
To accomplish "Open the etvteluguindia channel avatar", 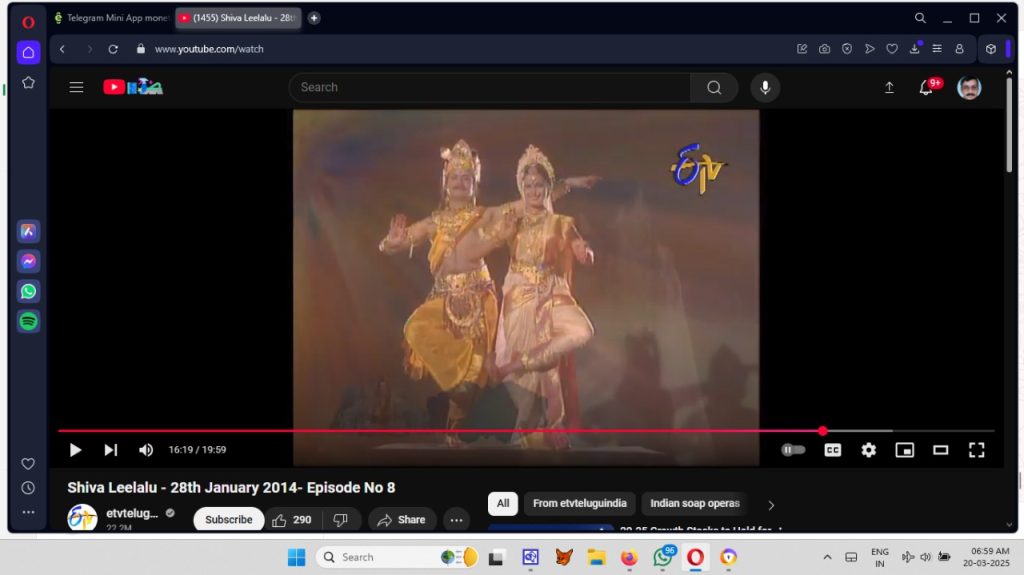I will coord(82,518).
